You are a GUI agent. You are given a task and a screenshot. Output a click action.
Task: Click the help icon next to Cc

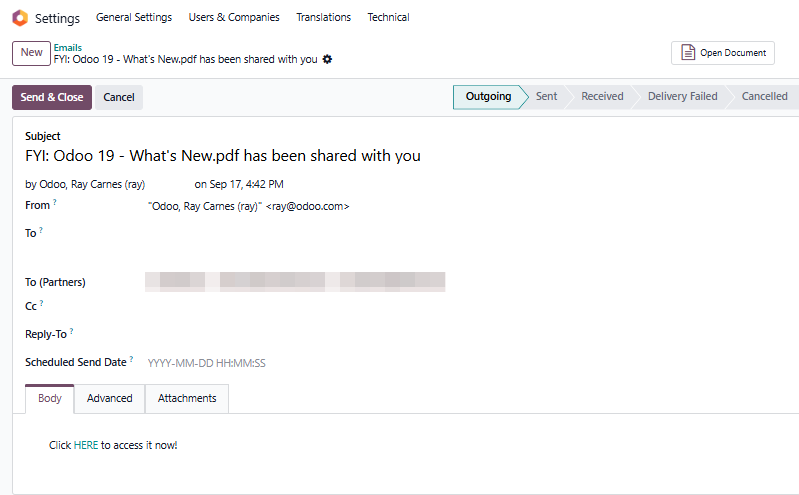pyautogui.click(x=42, y=304)
